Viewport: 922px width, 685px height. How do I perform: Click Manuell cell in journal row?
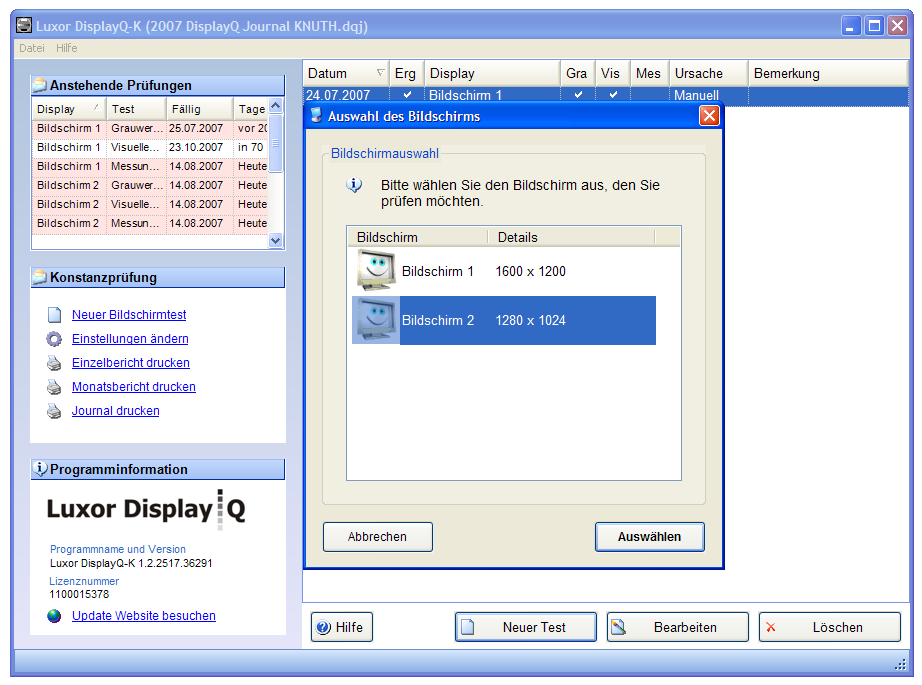[x=709, y=95]
